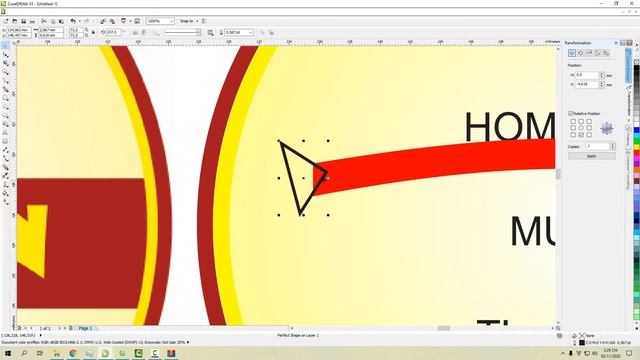Select middle-left anchor point checkbox
Viewport: 640px width, 360px height.
click(x=573, y=128)
